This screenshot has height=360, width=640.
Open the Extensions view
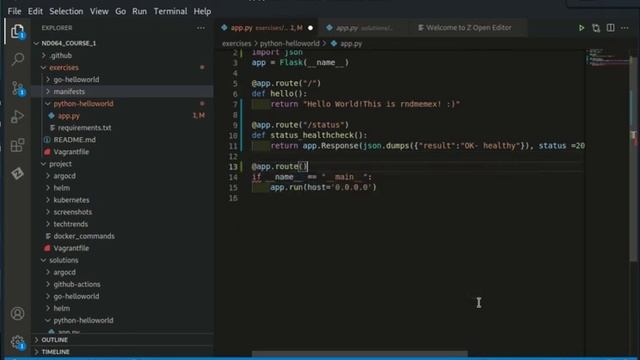[x=17, y=145]
